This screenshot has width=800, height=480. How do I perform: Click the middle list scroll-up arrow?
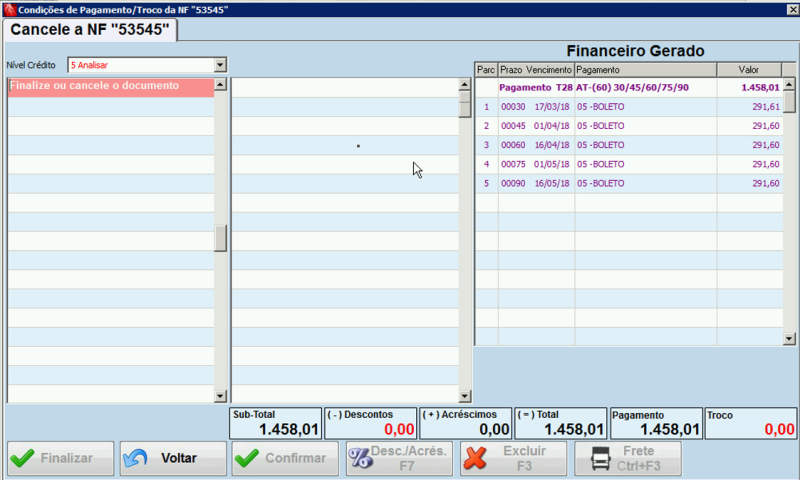tap(464, 85)
